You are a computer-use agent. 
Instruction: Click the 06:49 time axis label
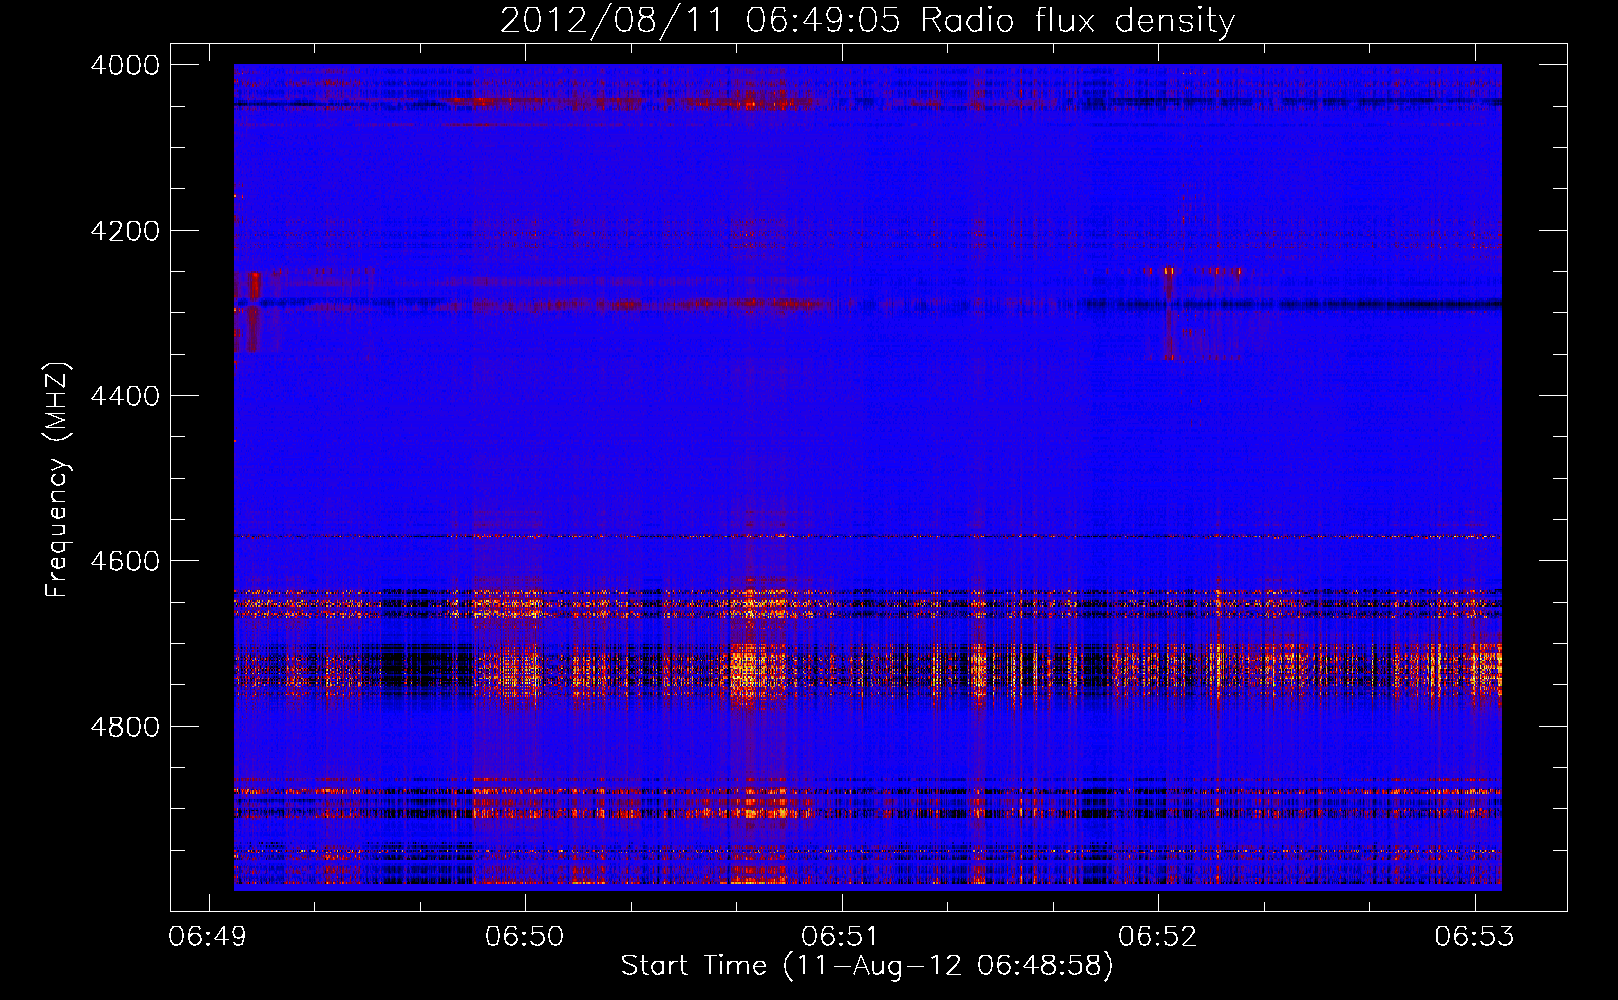click(x=208, y=937)
